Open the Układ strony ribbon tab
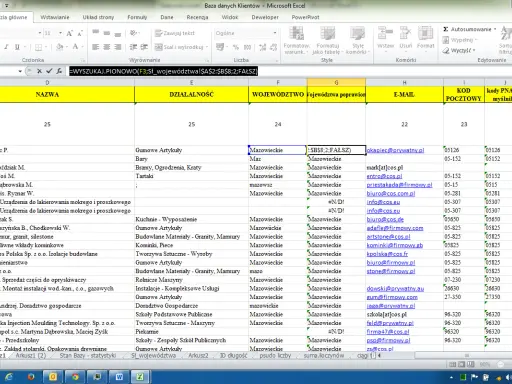Image resolution: width=512 pixels, height=384 pixels. point(98,17)
